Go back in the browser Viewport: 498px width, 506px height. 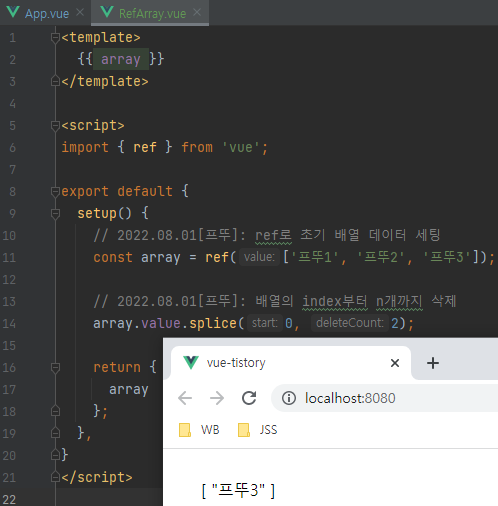(x=185, y=398)
